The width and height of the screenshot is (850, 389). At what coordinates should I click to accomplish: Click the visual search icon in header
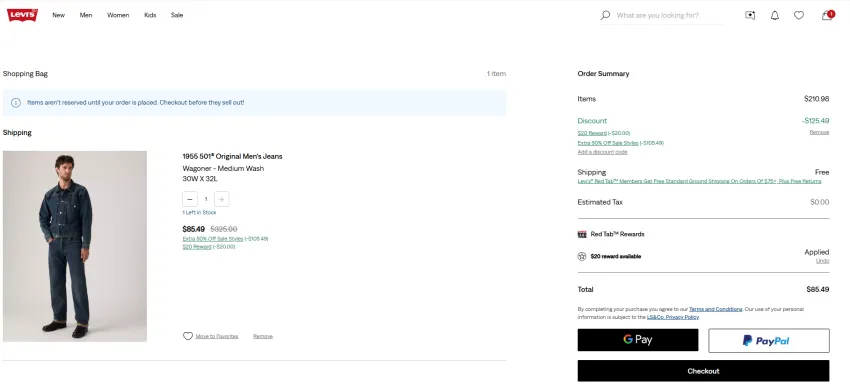750,15
